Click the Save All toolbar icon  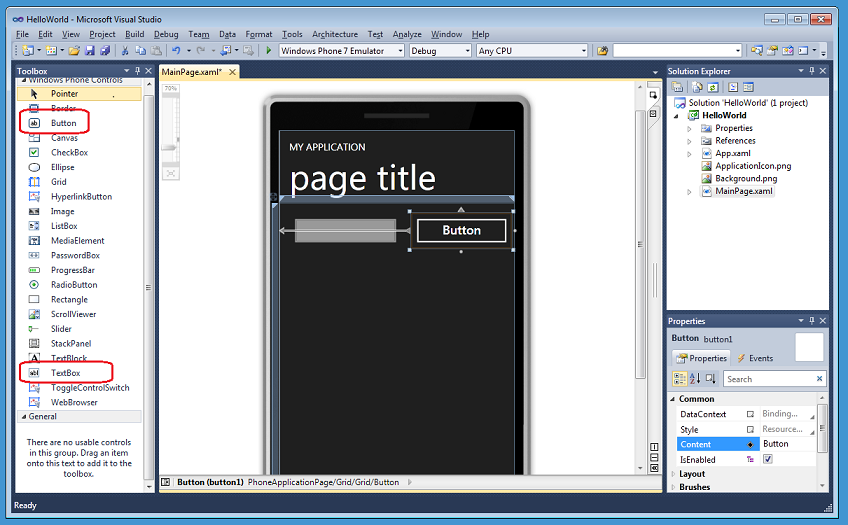tap(105, 50)
